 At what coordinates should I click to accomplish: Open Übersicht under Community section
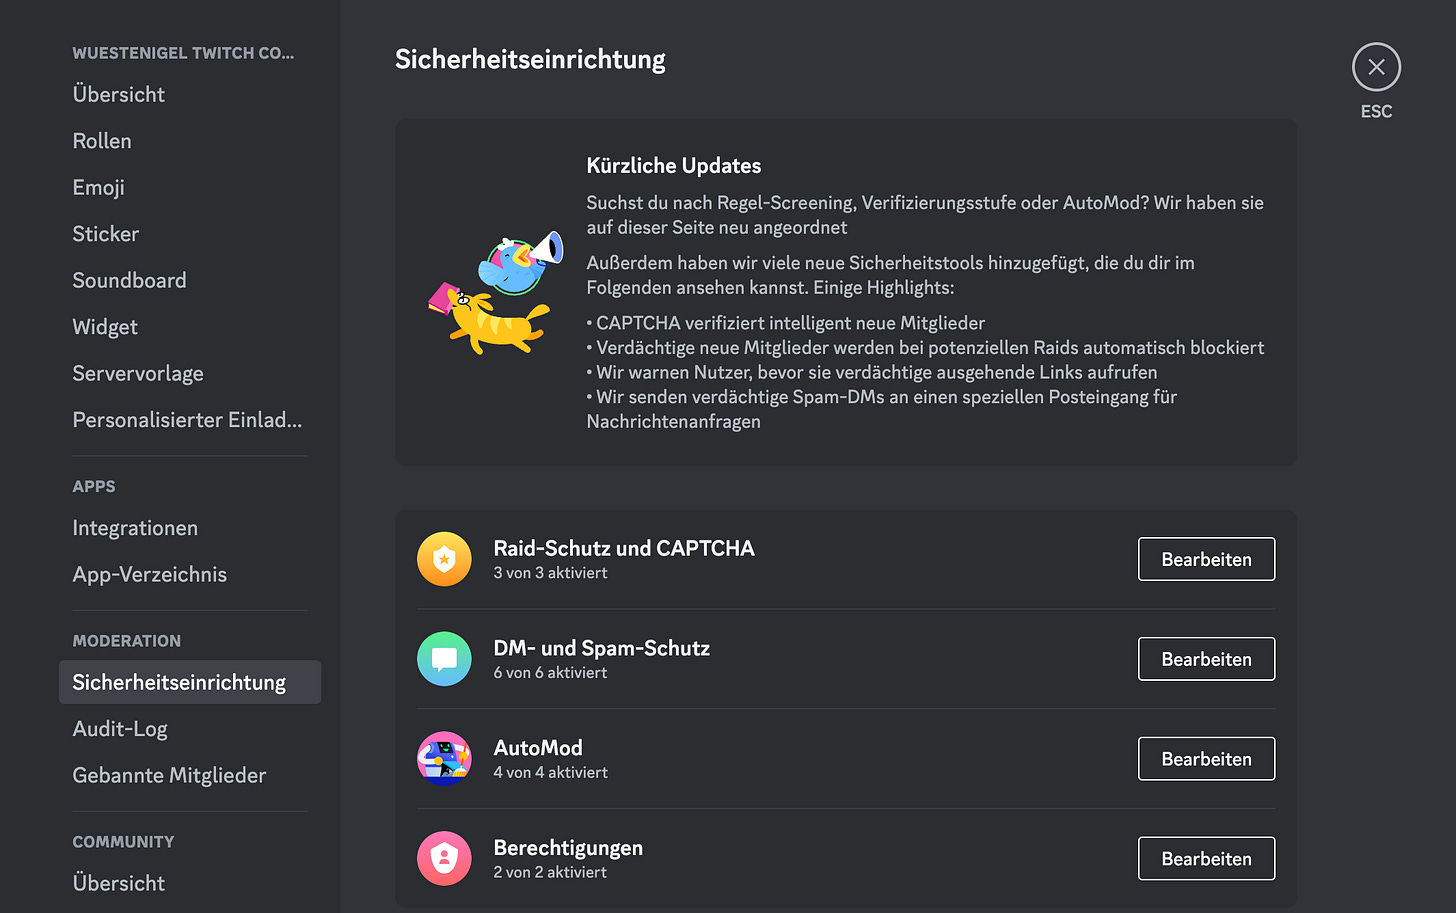(190, 883)
